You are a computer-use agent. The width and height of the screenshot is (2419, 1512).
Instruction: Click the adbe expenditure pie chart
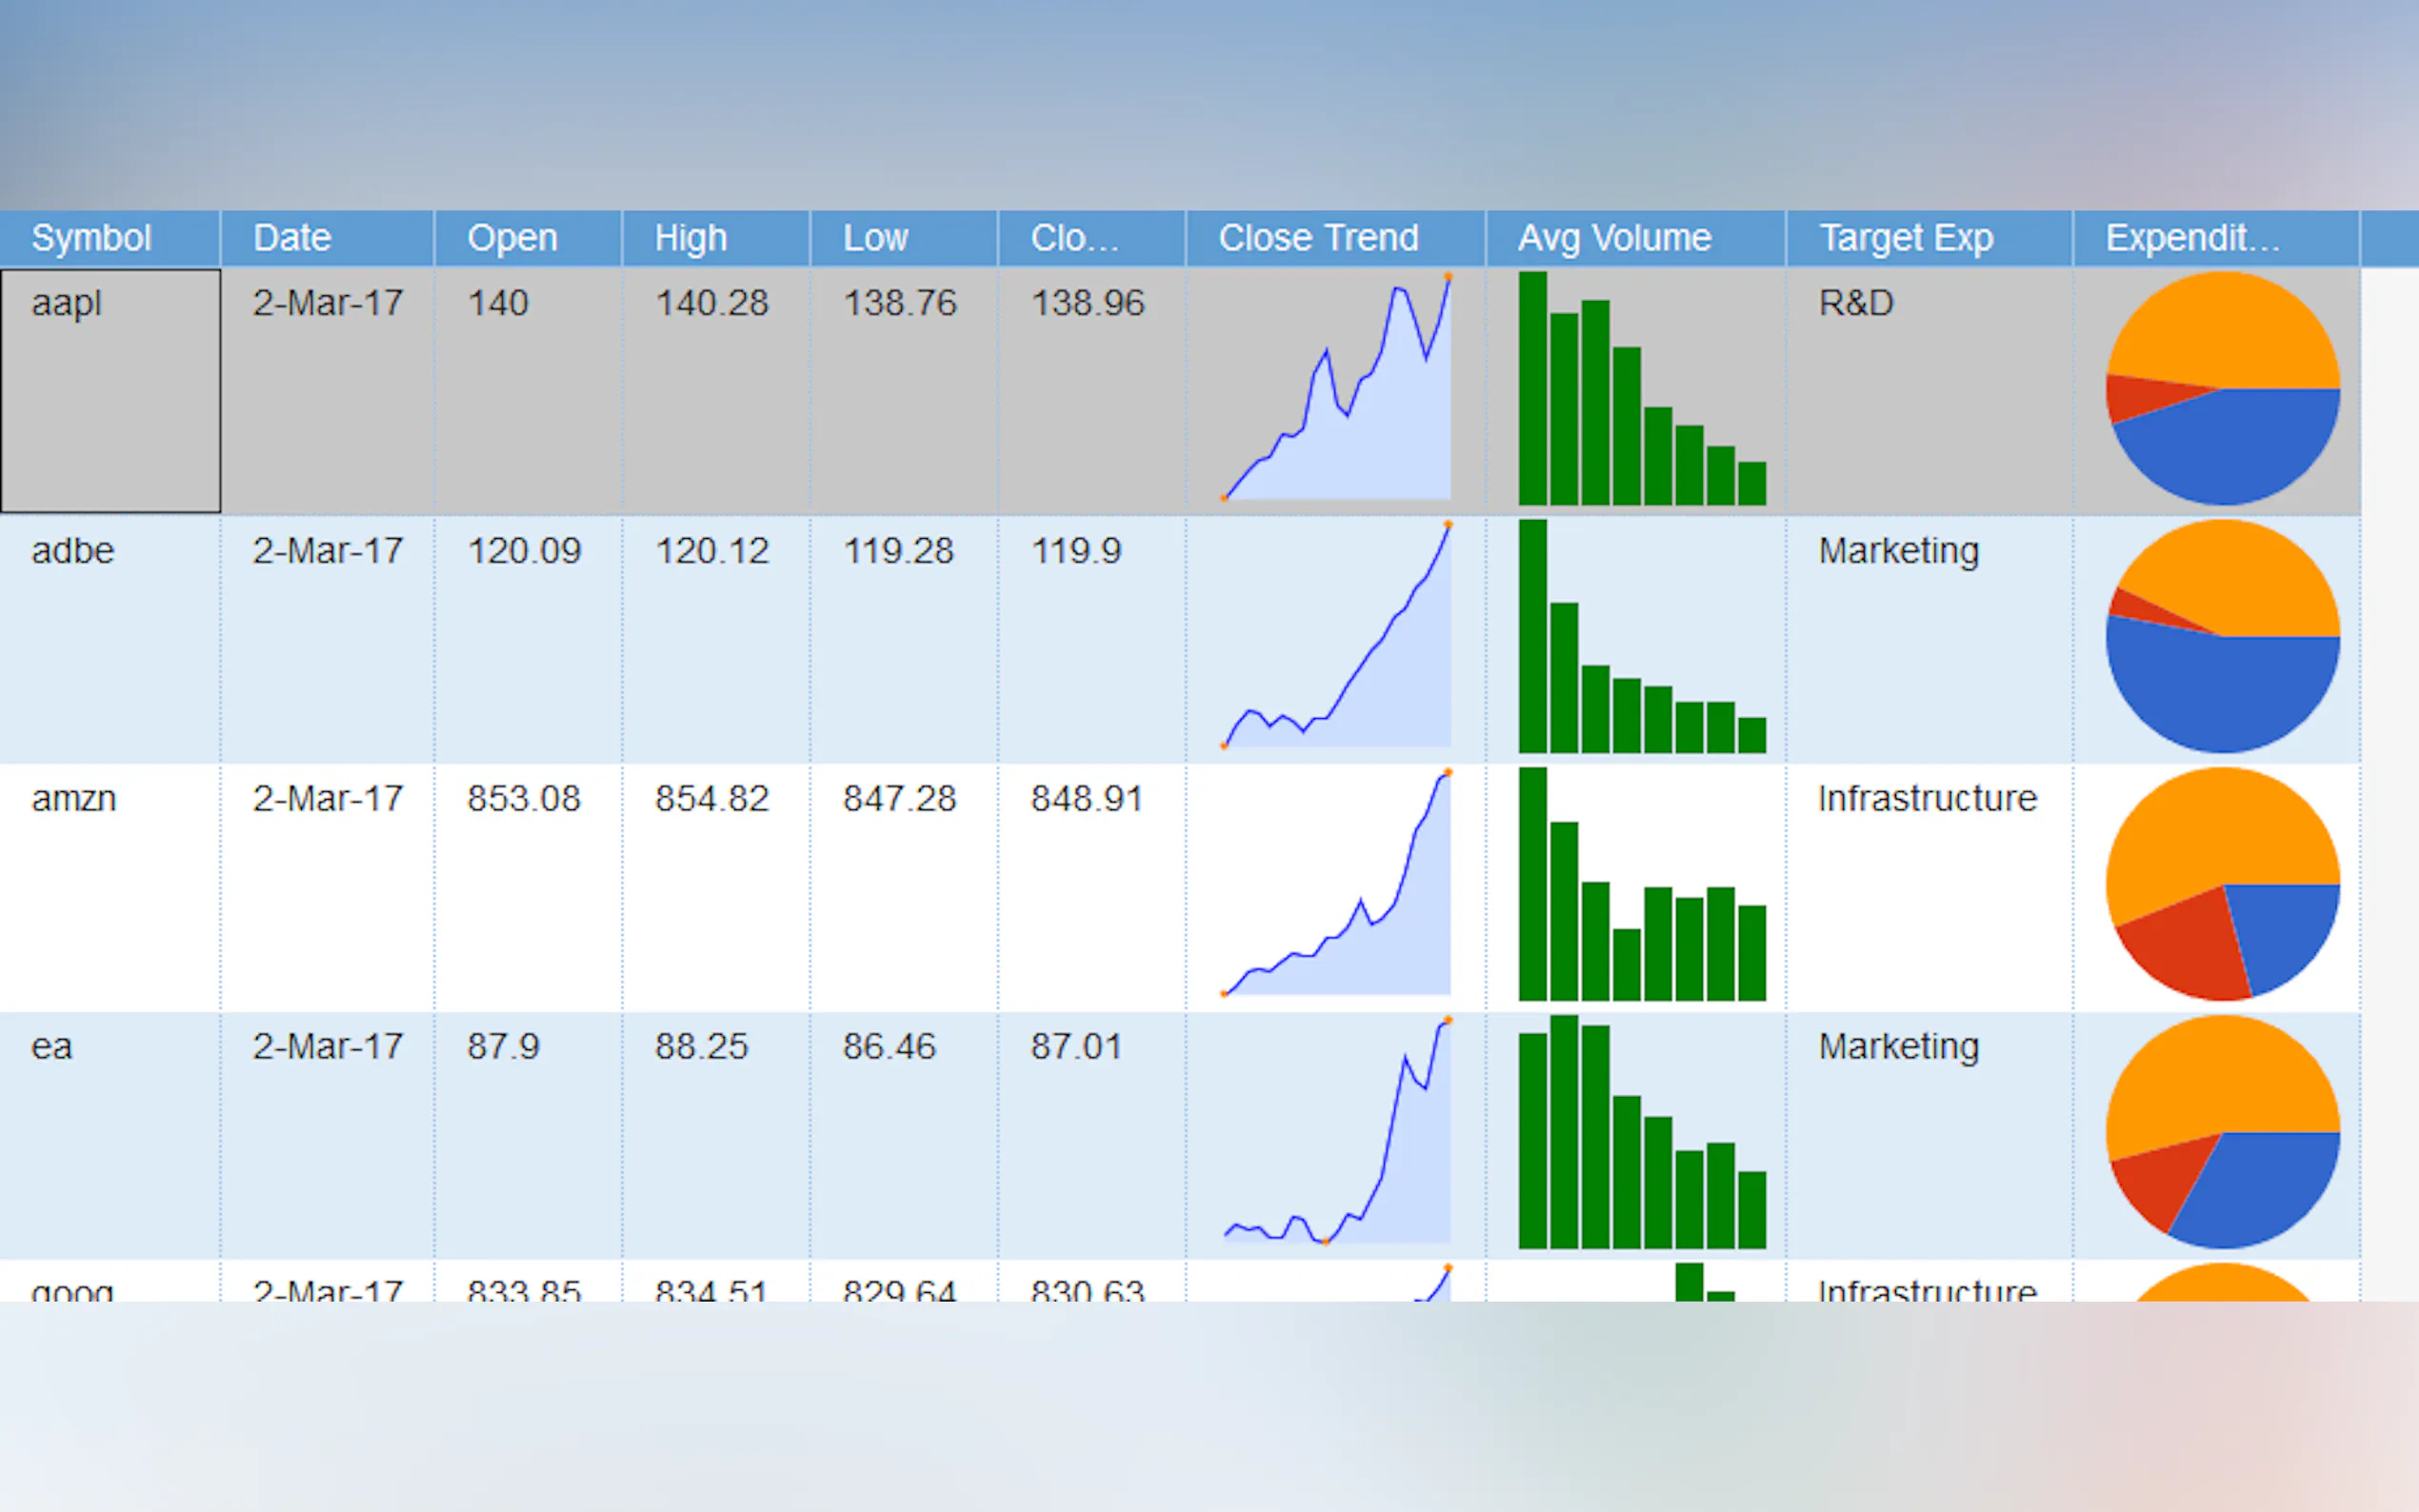[2222, 636]
